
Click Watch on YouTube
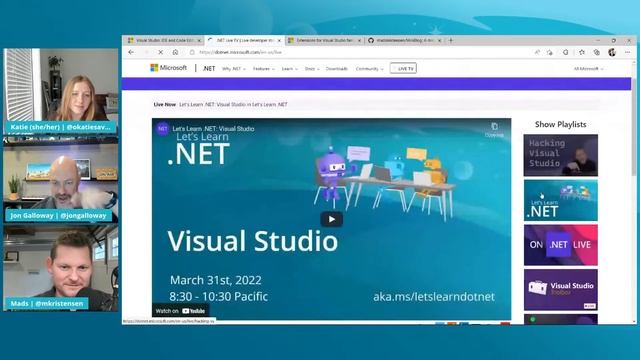coord(180,311)
